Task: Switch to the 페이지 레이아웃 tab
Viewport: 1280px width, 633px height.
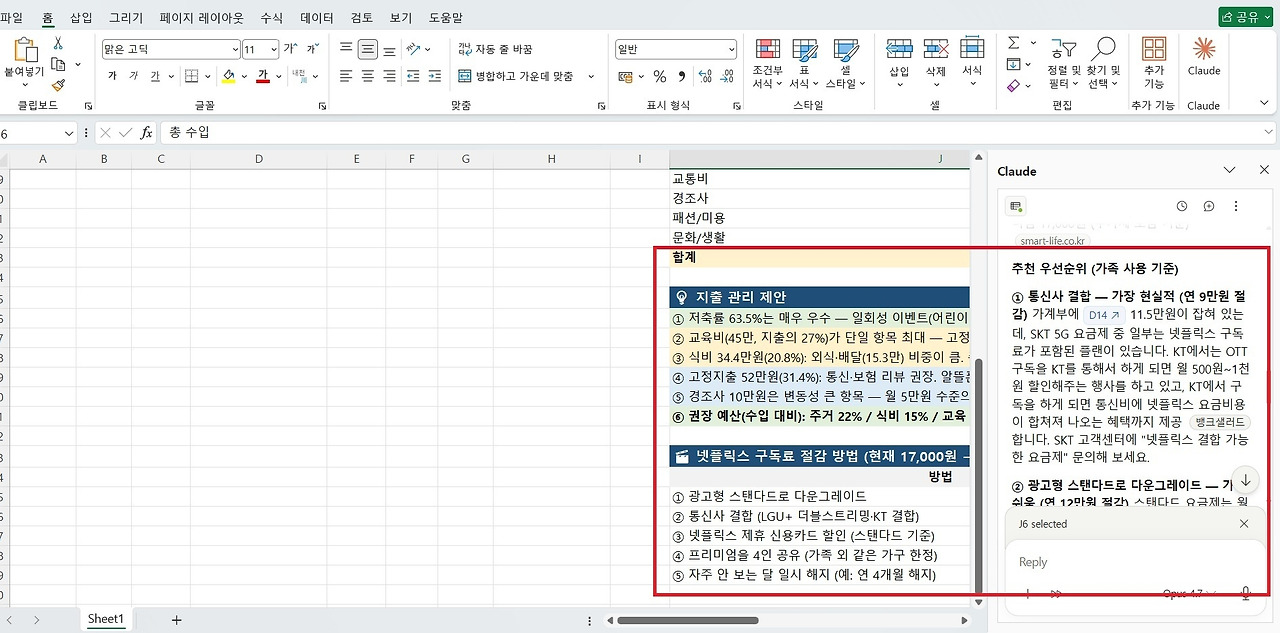Action: click(201, 18)
